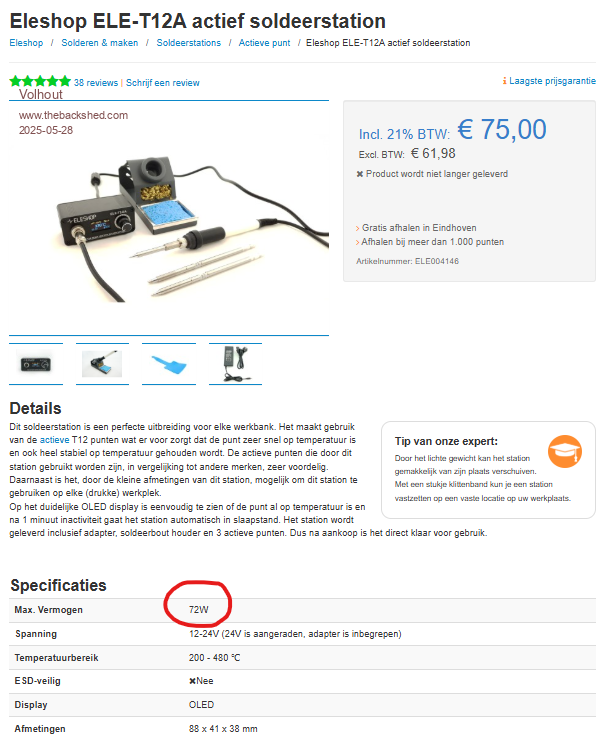Viewport: 607px width, 739px height.
Task: Click the cross icon beside ESD-veilig Nee
Action: pyautogui.click(x=192, y=681)
